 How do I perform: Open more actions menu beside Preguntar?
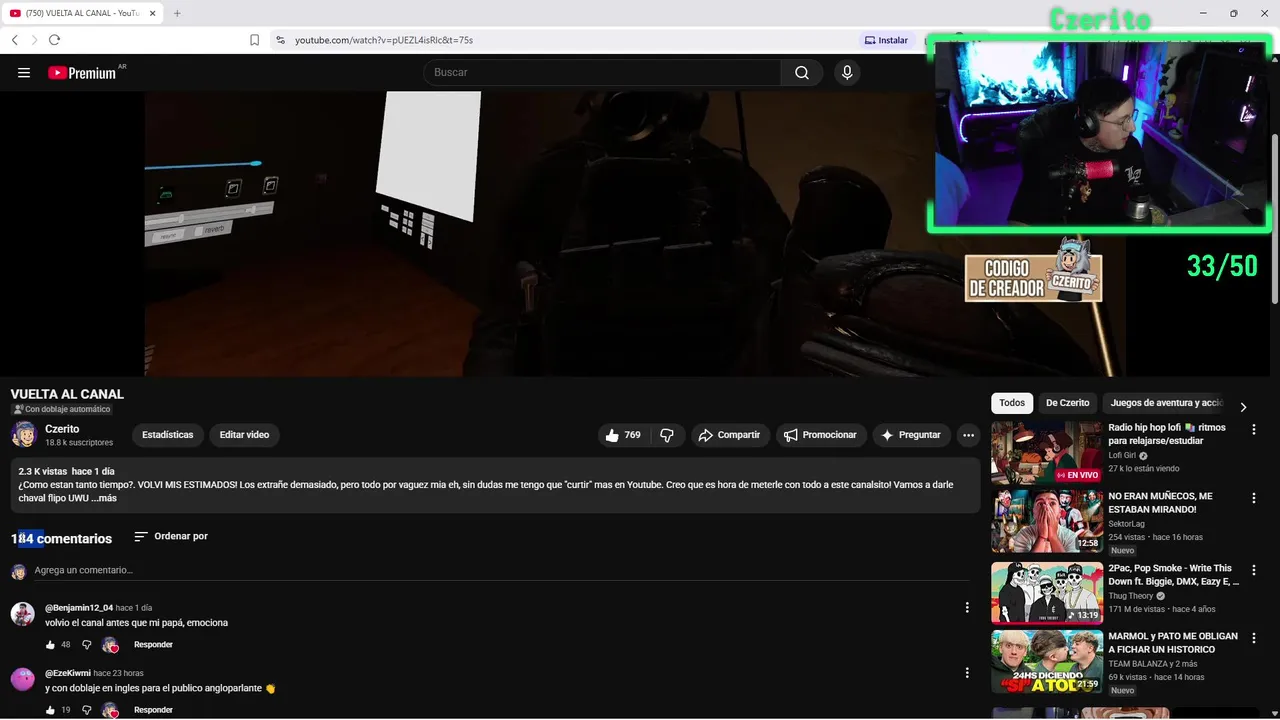point(968,435)
